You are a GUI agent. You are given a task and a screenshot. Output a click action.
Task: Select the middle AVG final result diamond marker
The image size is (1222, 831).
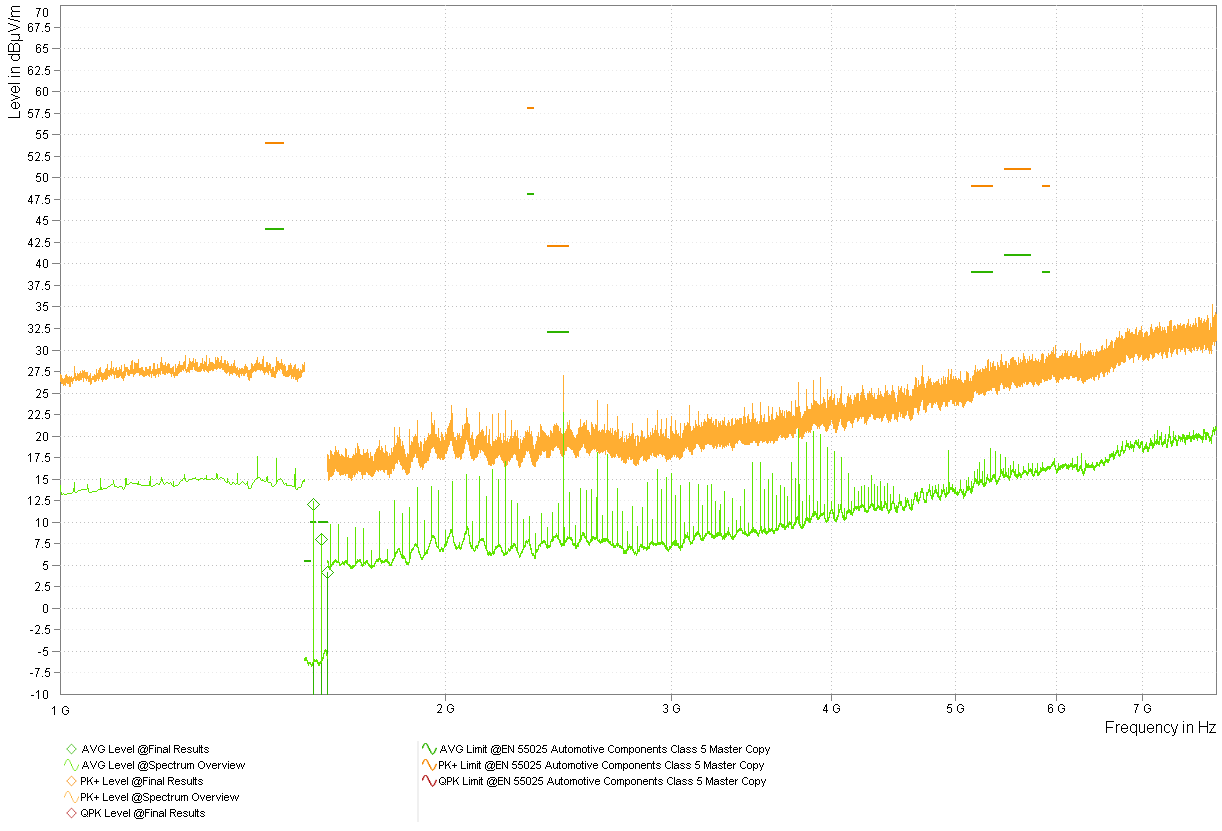tap(321, 539)
